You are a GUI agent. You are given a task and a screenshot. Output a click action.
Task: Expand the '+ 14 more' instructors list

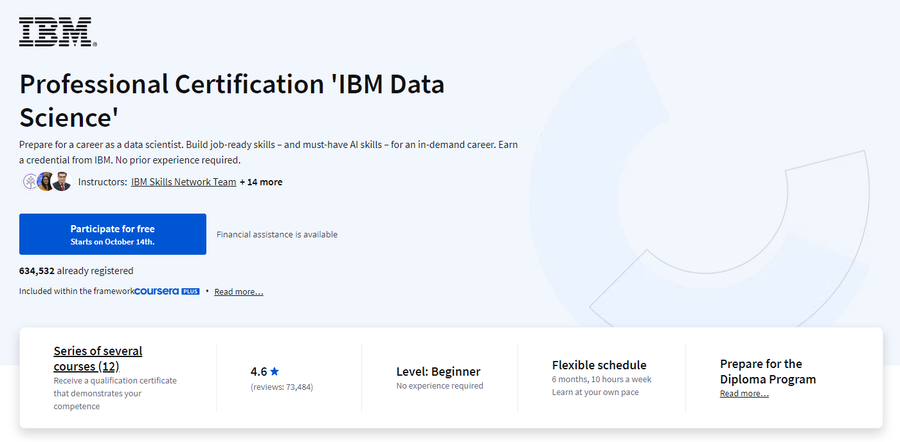[x=261, y=182]
